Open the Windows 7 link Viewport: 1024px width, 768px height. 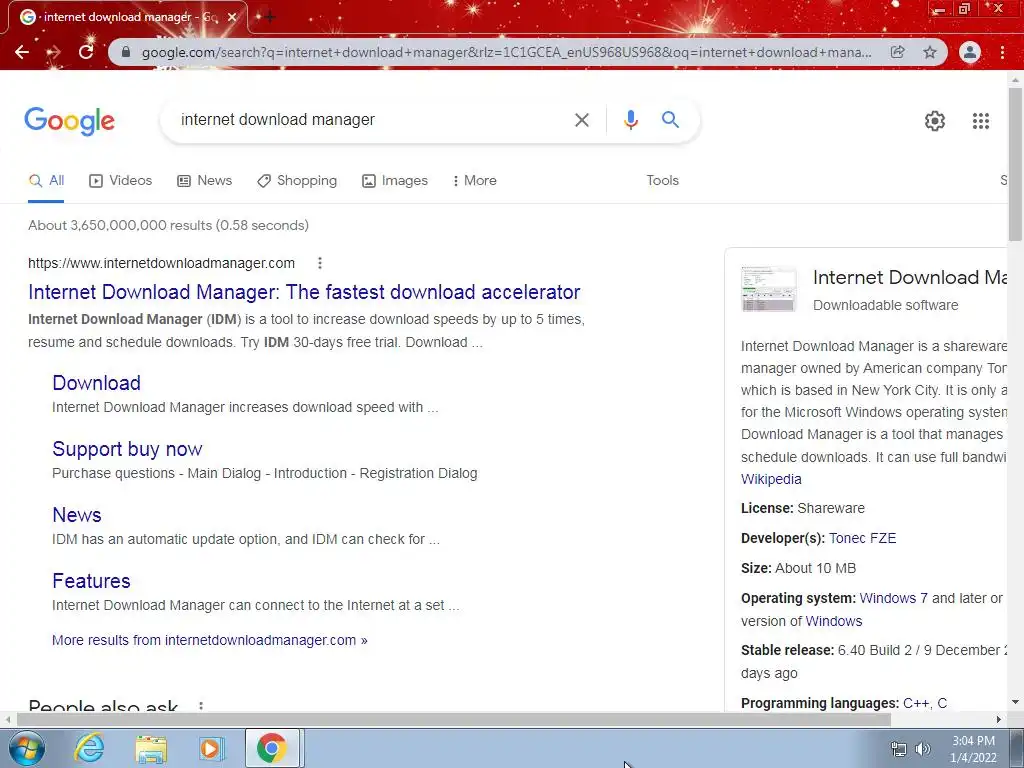[893, 598]
